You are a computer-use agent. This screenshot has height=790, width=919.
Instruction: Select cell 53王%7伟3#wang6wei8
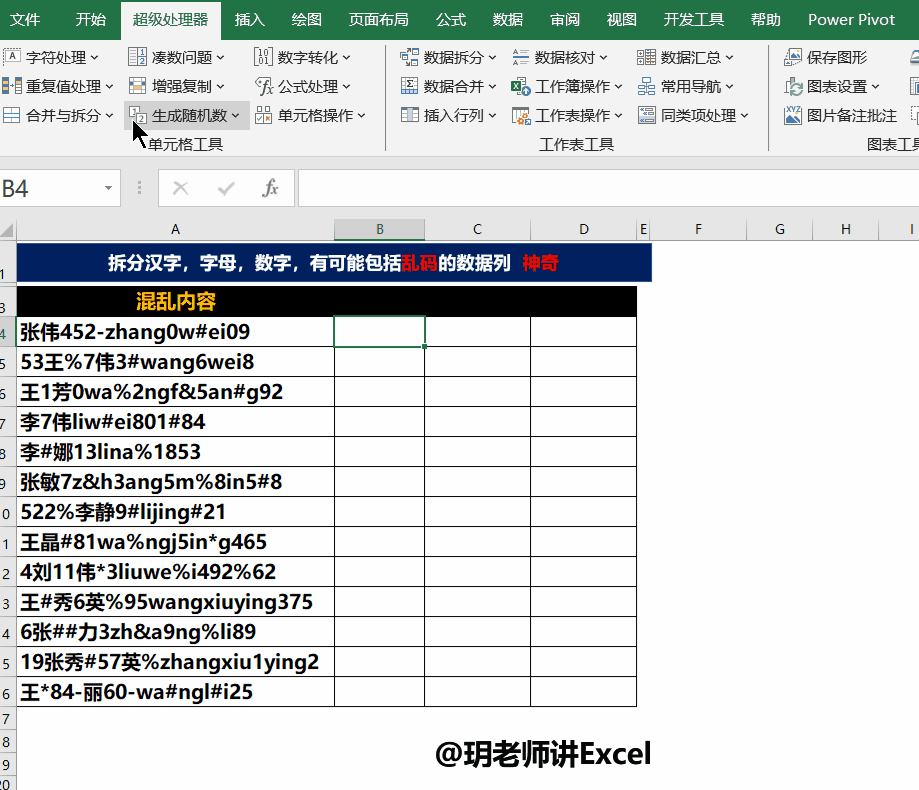tap(175, 362)
